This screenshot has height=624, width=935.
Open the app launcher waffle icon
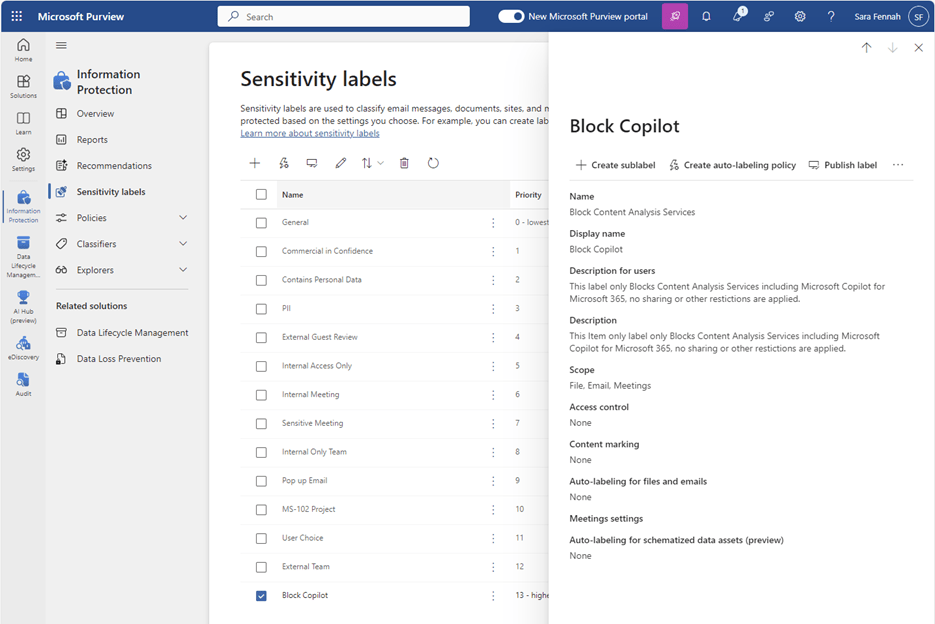click(x=16, y=16)
